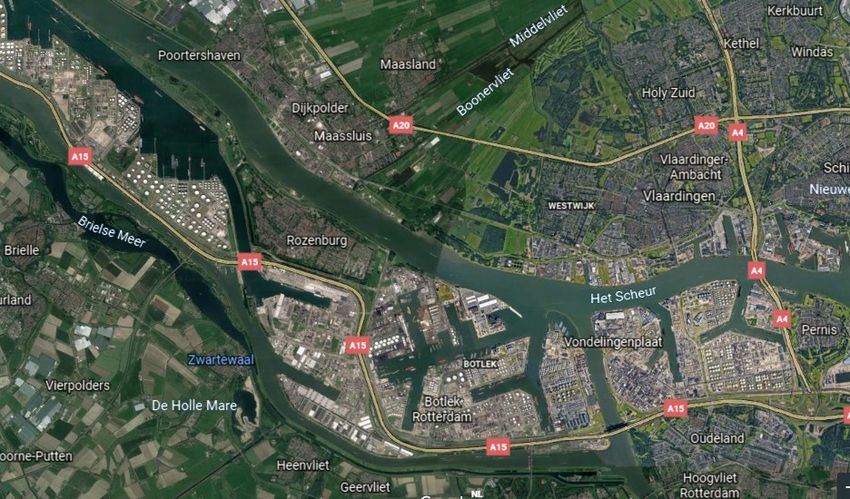Click the Rozenburg place name
850x499 pixels.
click(317, 240)
